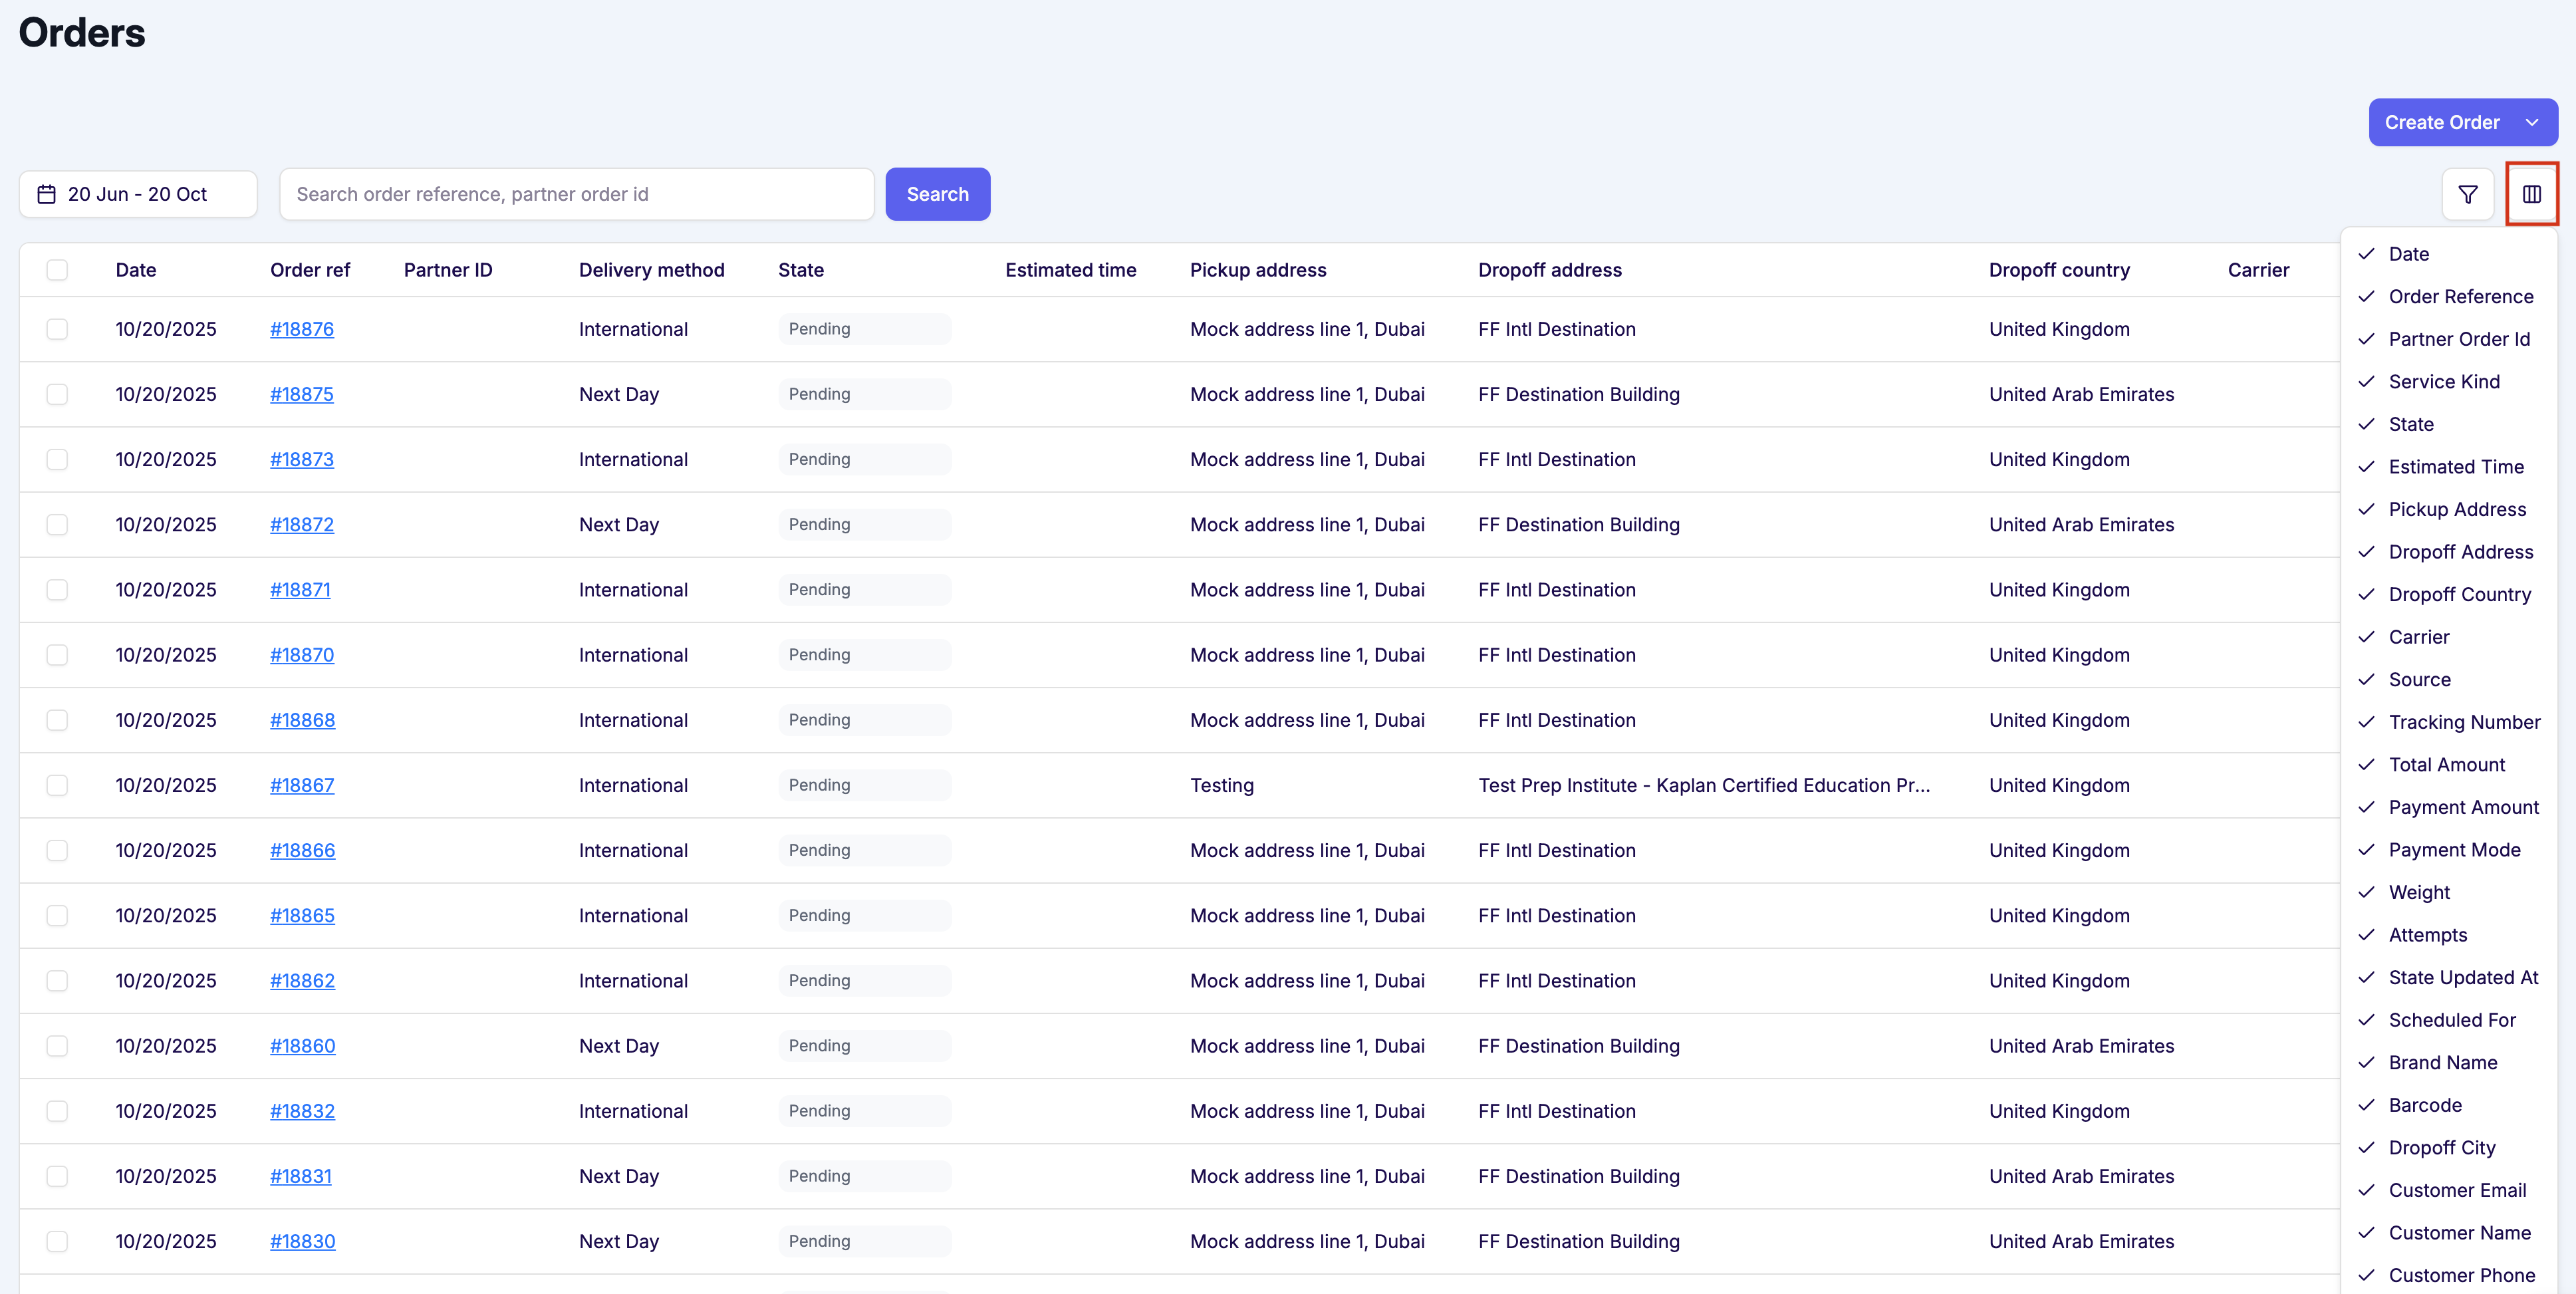Click the order reference search field
The width and height of the screenshot is (2576, 1294).
pyautogui.click(x=576, y=193)
